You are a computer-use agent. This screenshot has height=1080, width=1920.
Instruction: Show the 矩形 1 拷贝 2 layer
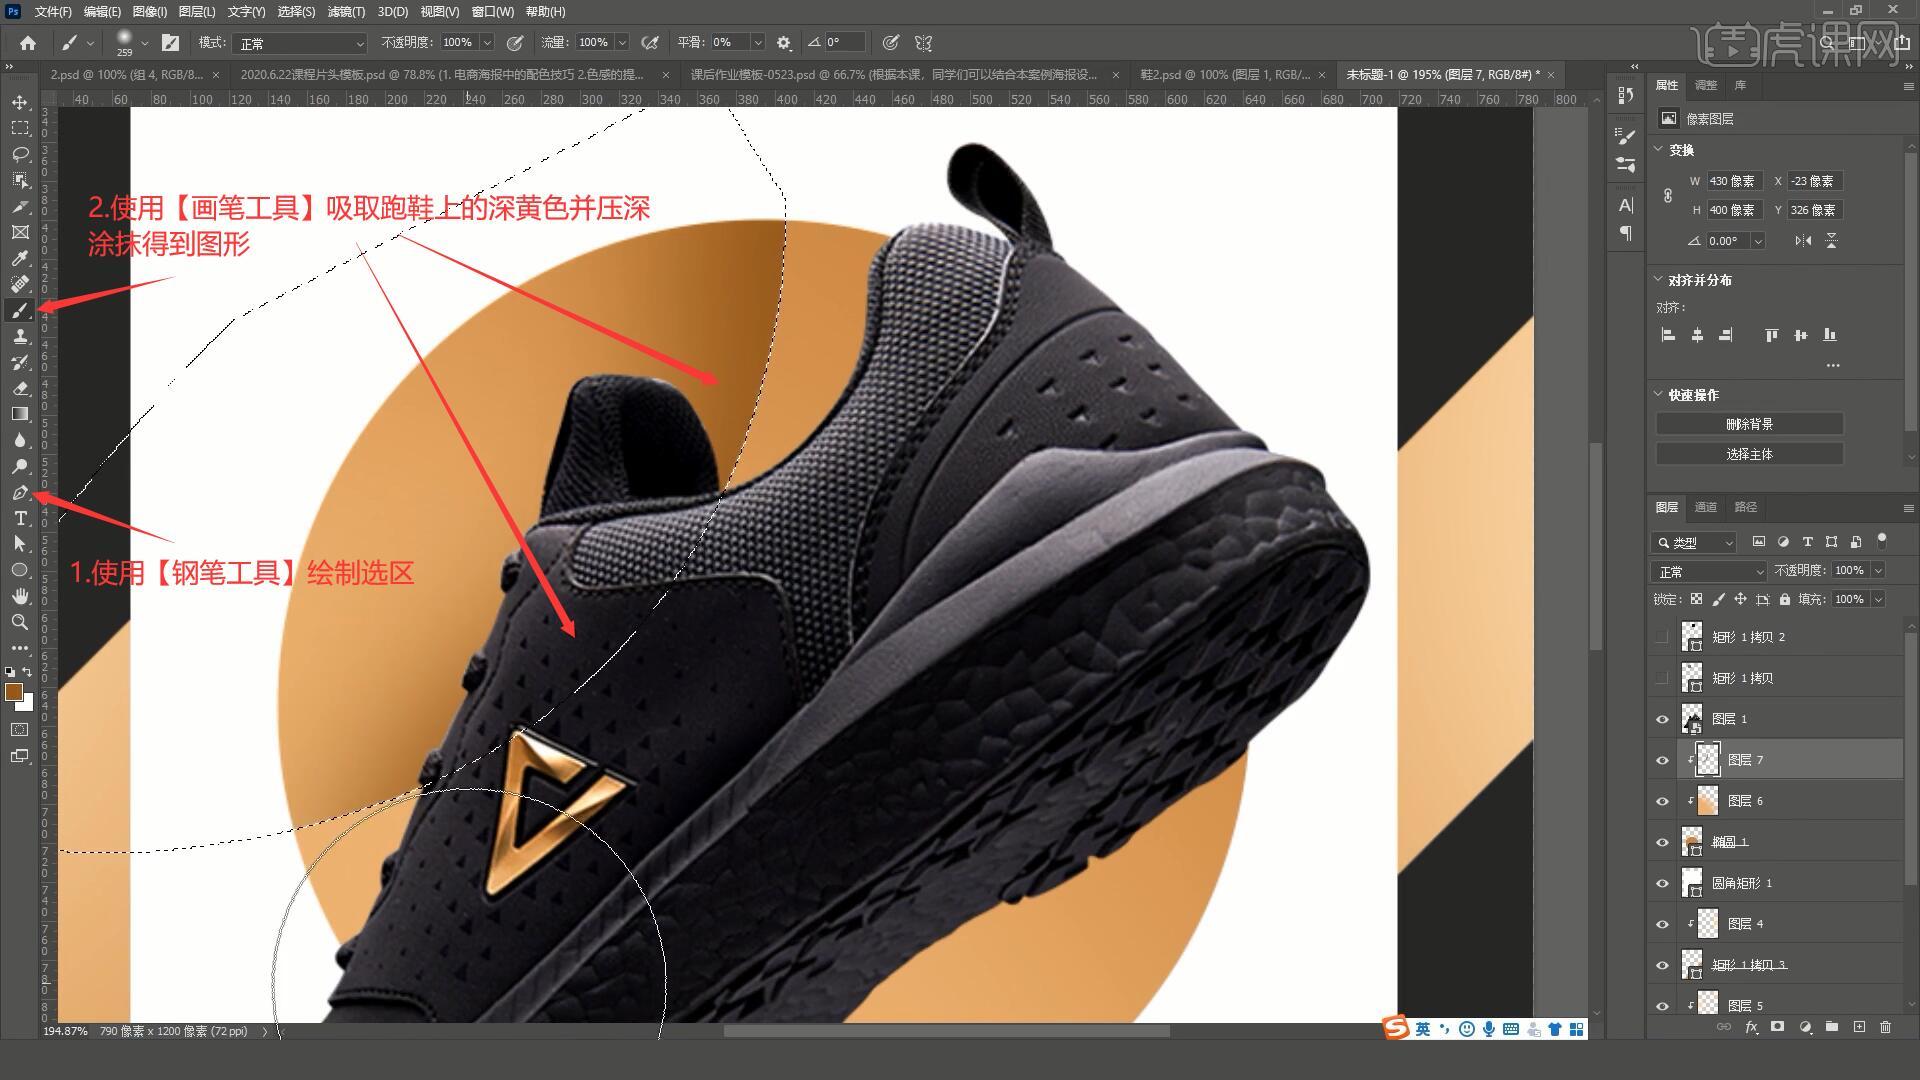click(x=1662, y=637)
